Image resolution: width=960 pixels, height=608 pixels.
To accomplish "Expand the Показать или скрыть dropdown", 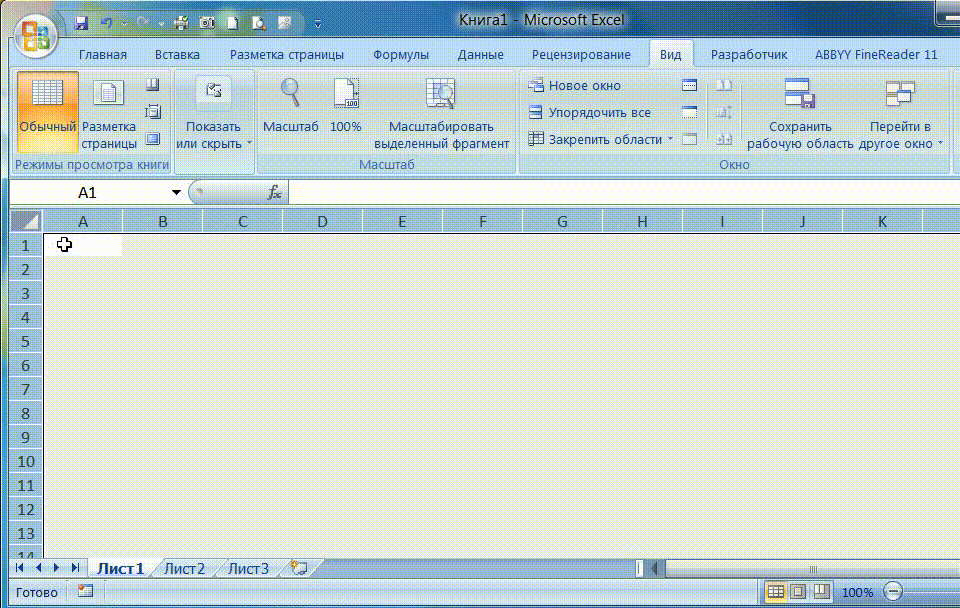I will pyautogui.click(x=214, y=113).
